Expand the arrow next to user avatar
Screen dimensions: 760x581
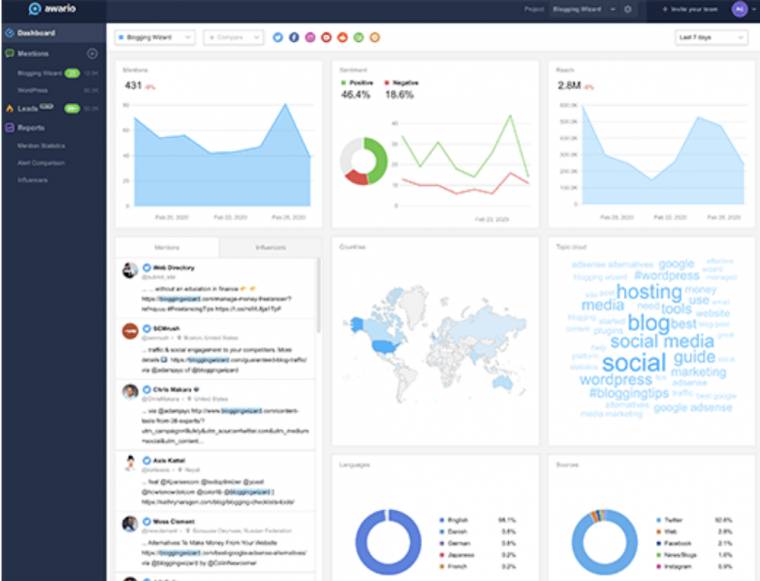(754, 9)
